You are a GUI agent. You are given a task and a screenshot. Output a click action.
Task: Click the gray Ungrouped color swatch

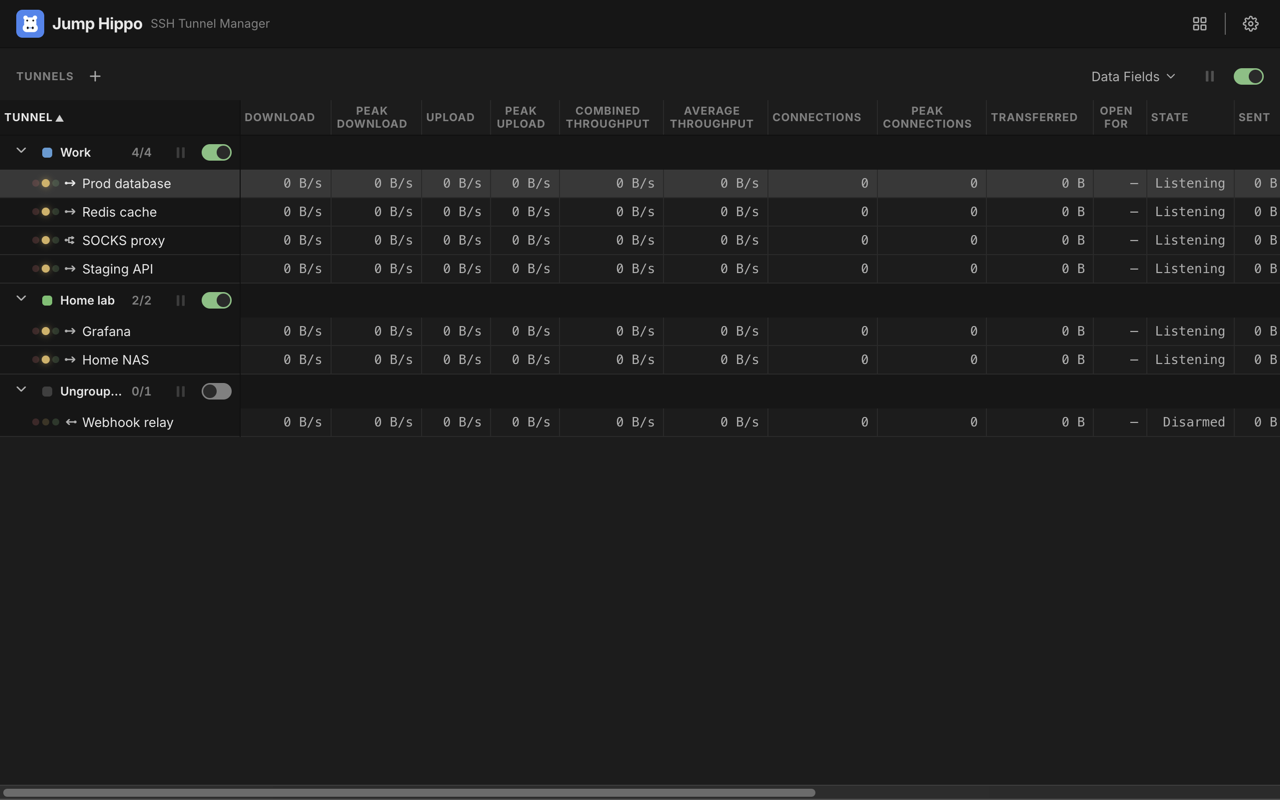tap(47, 392)
